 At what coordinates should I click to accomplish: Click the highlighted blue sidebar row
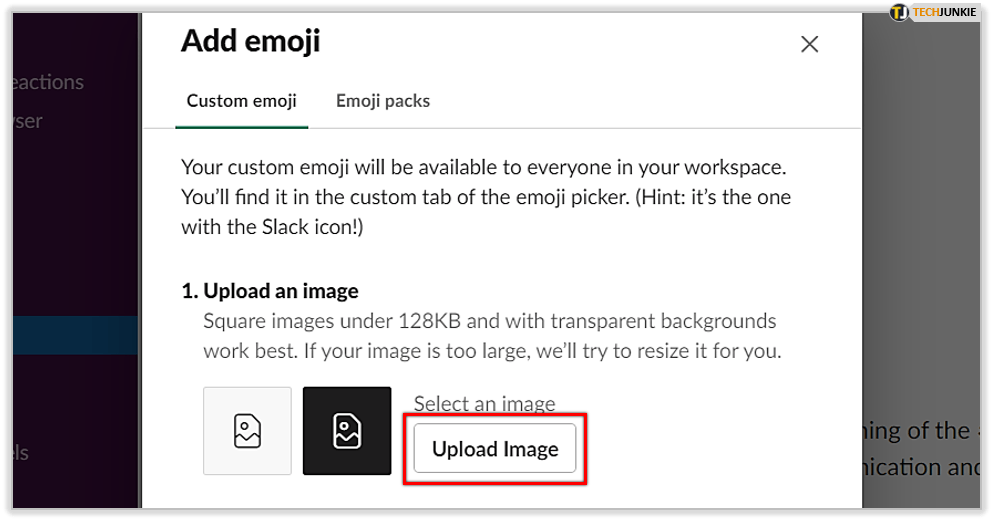click(x=68, y=336)
